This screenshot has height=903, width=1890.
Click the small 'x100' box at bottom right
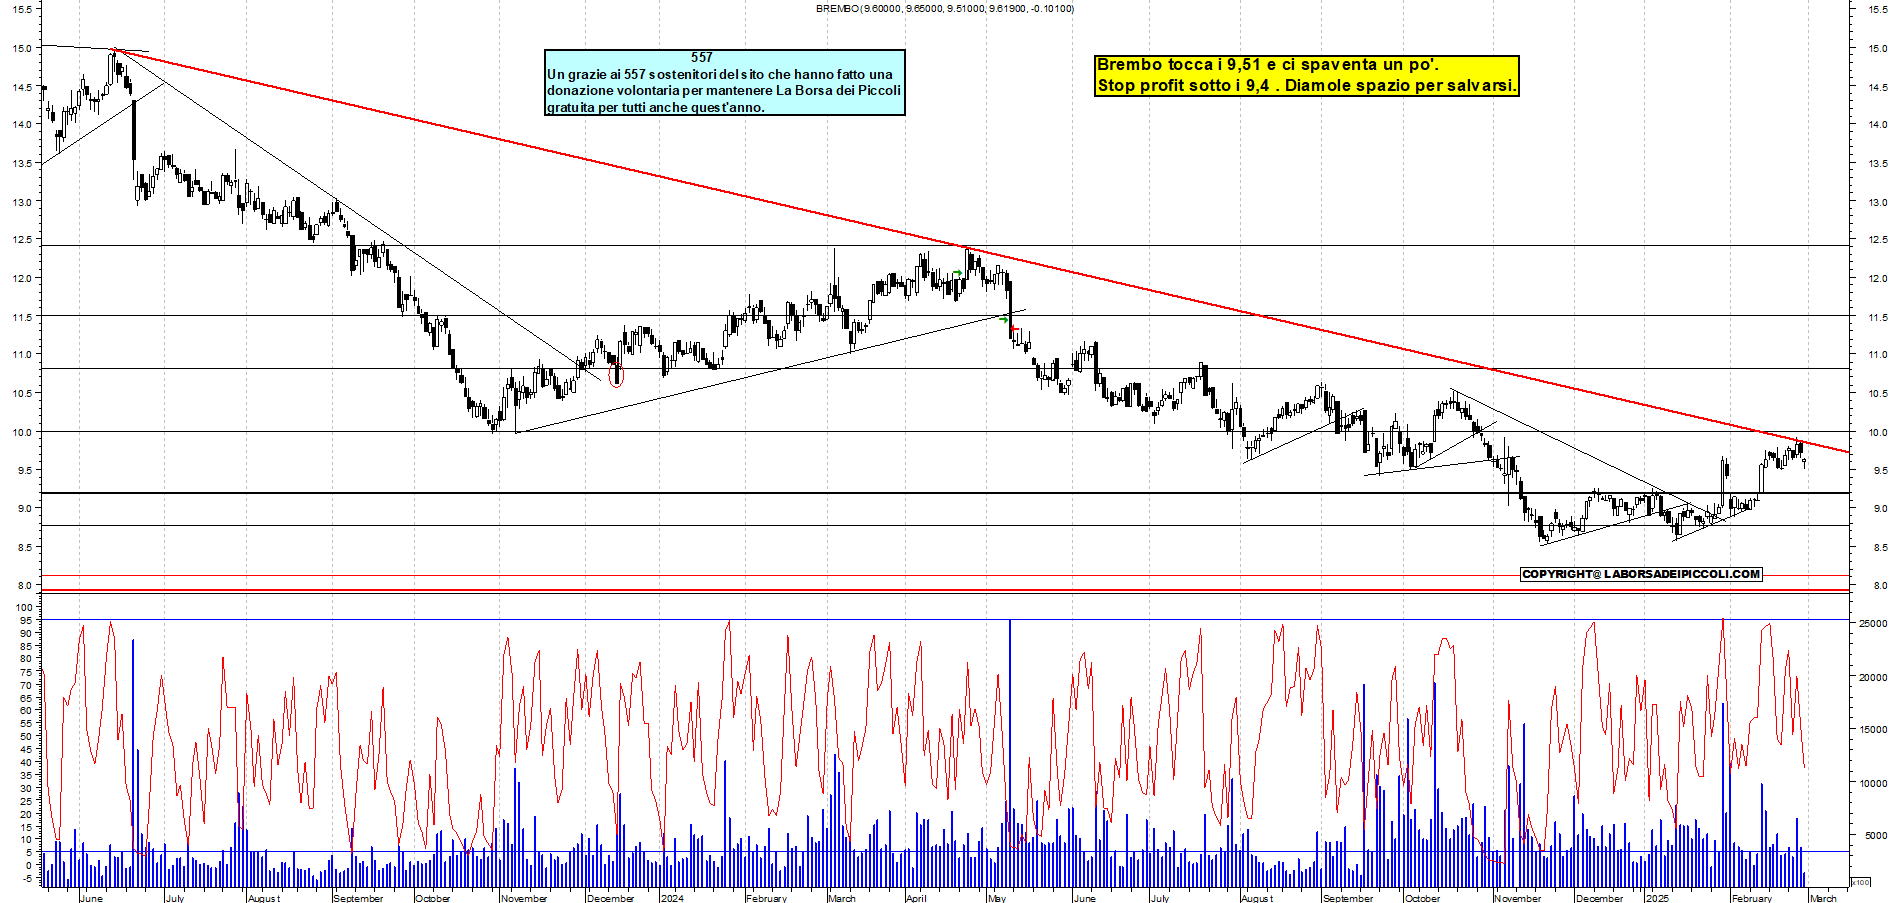[1860, 882]
